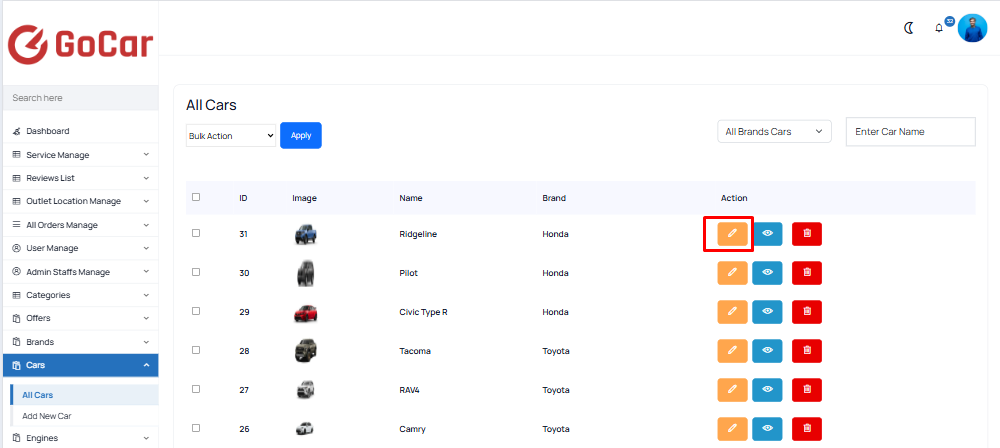Expand Service Manage chevron

click(146, 154)
